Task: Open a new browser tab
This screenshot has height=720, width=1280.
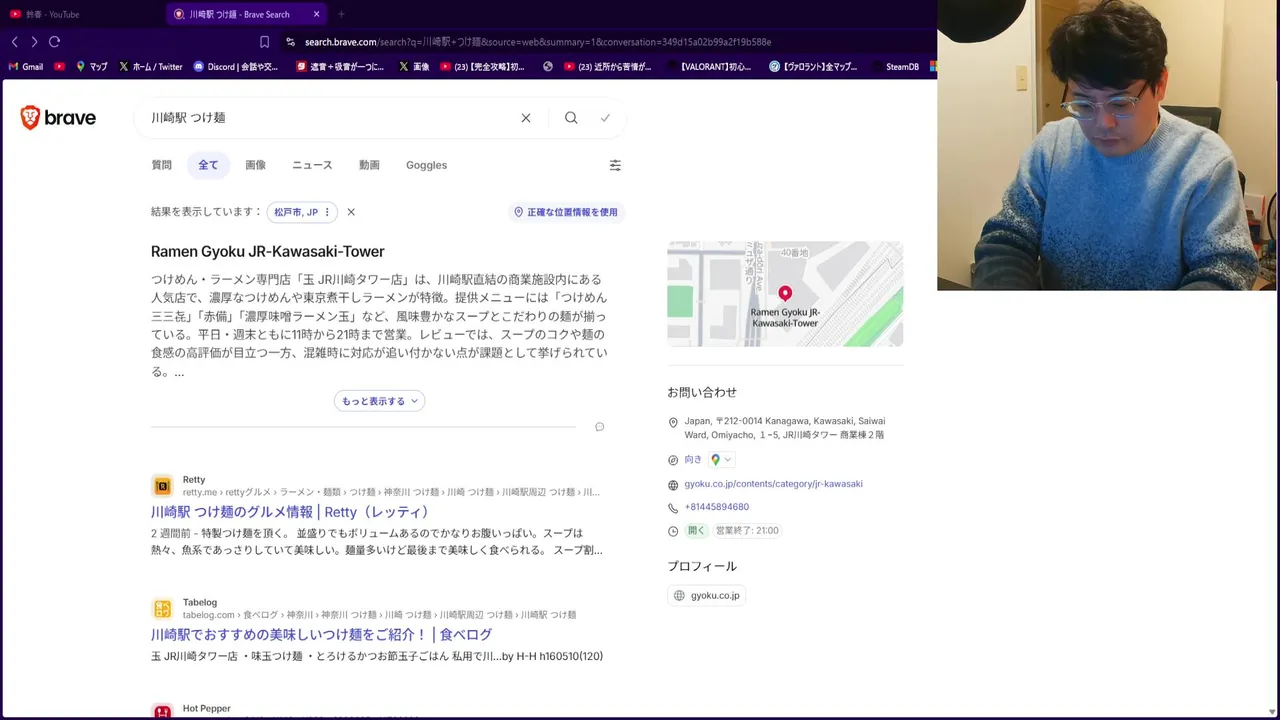Action: click(x=341, y=14)
